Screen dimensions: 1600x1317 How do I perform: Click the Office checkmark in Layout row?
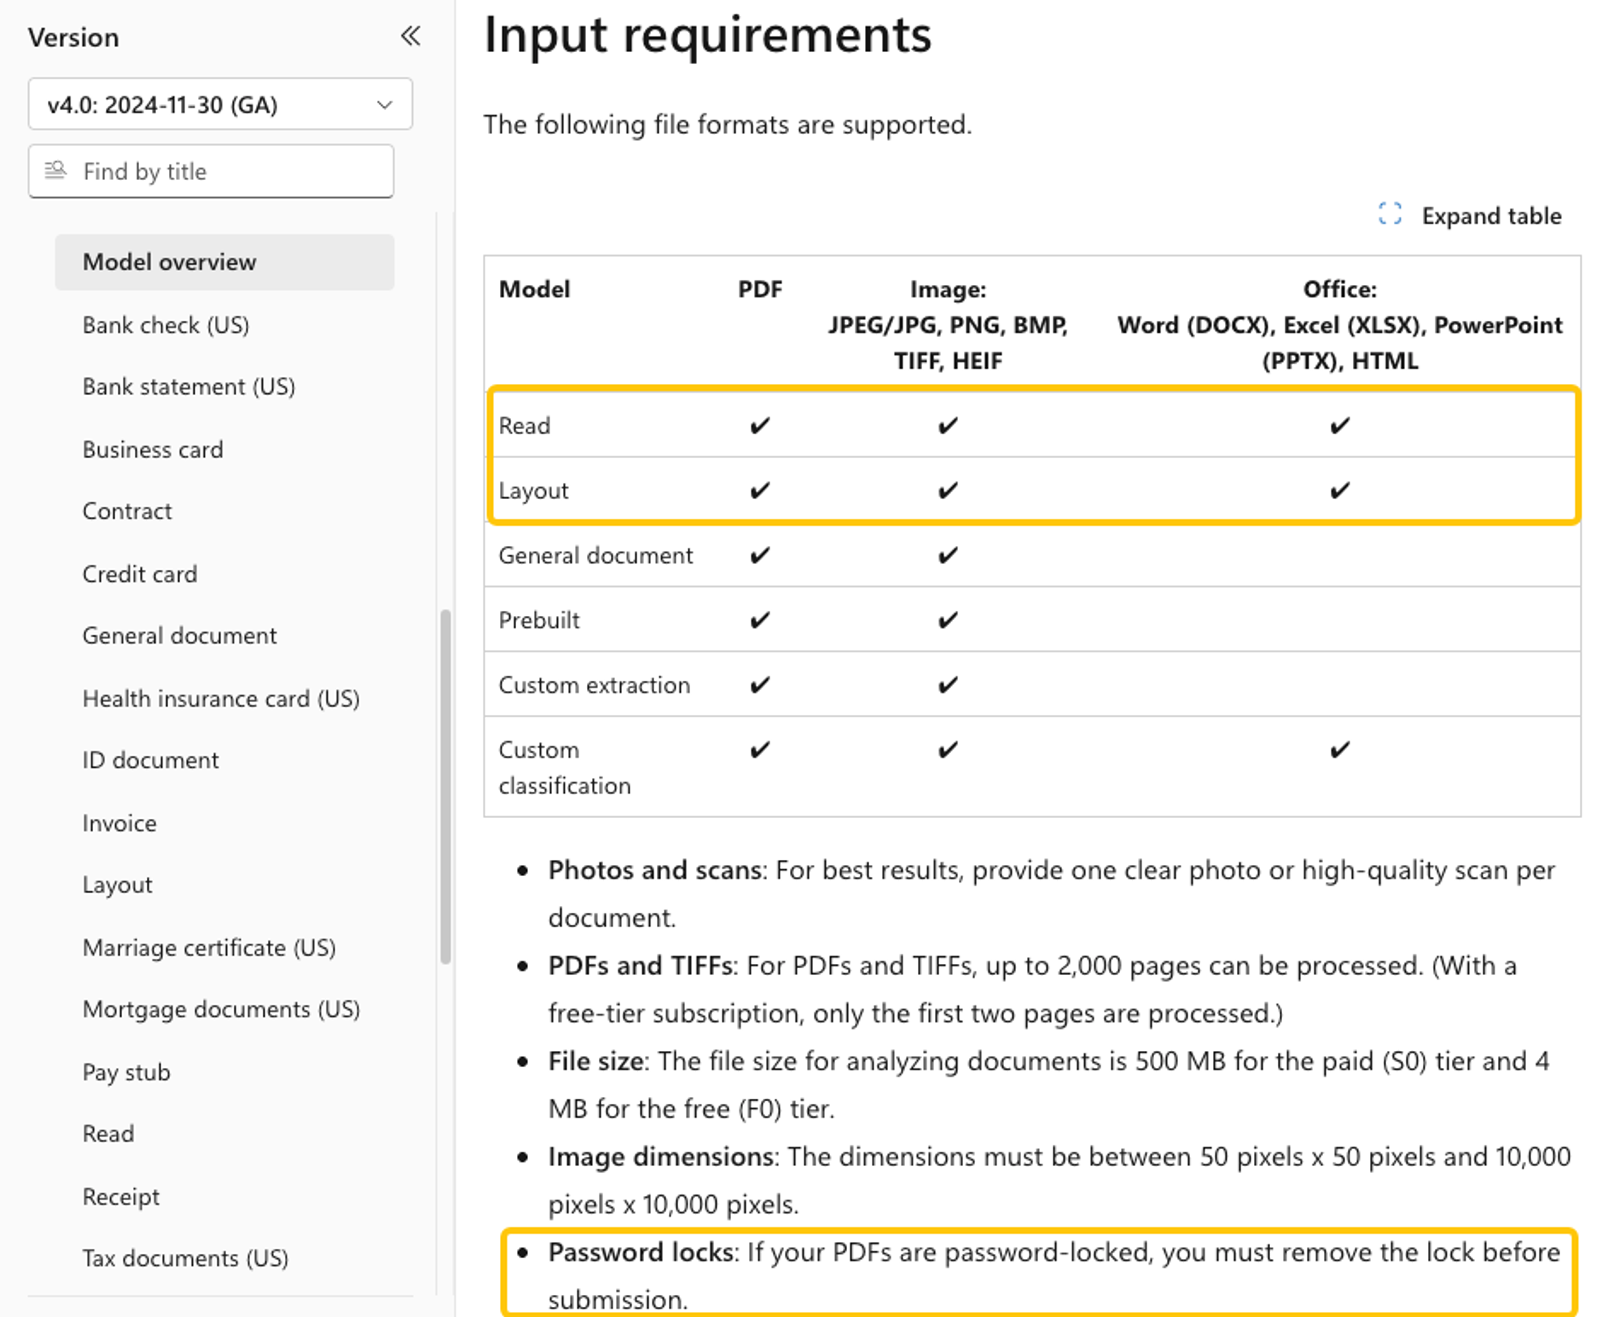click(1340, 491)
